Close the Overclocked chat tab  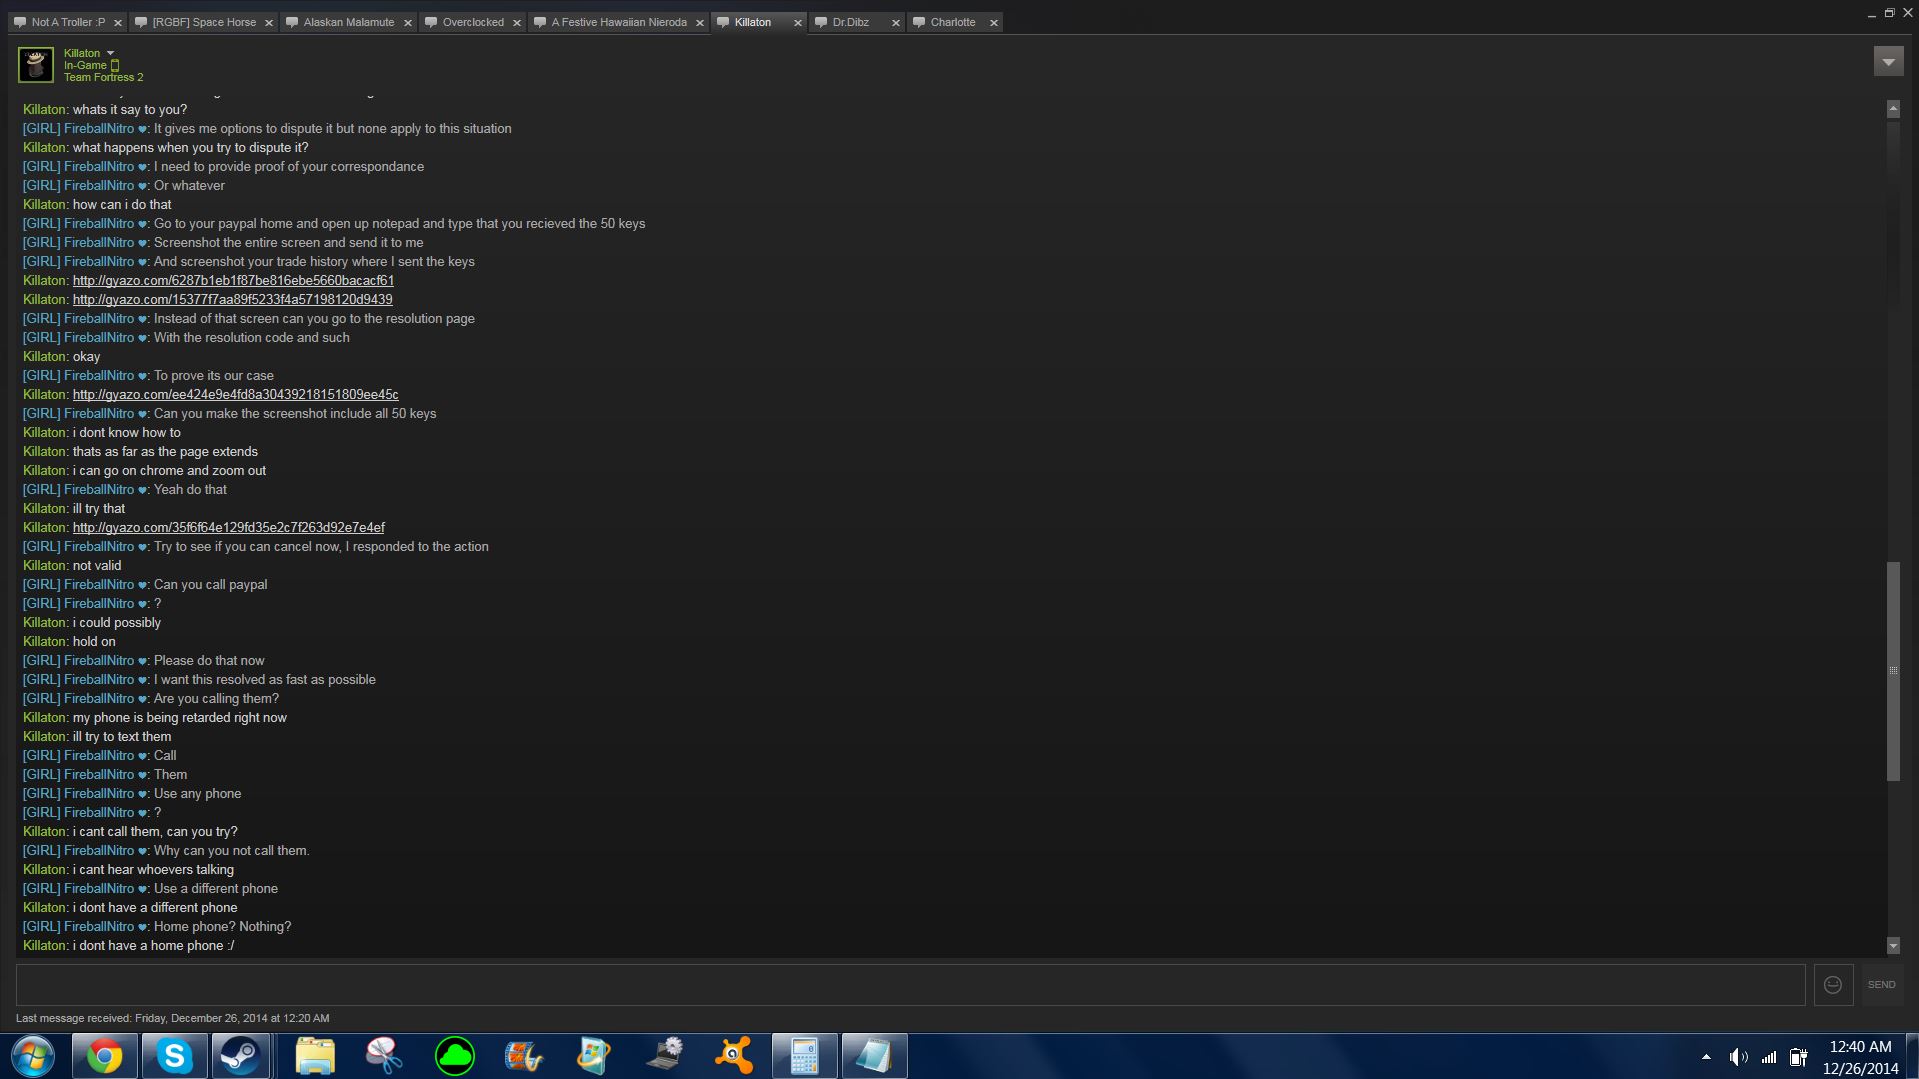tap(517, 23)
